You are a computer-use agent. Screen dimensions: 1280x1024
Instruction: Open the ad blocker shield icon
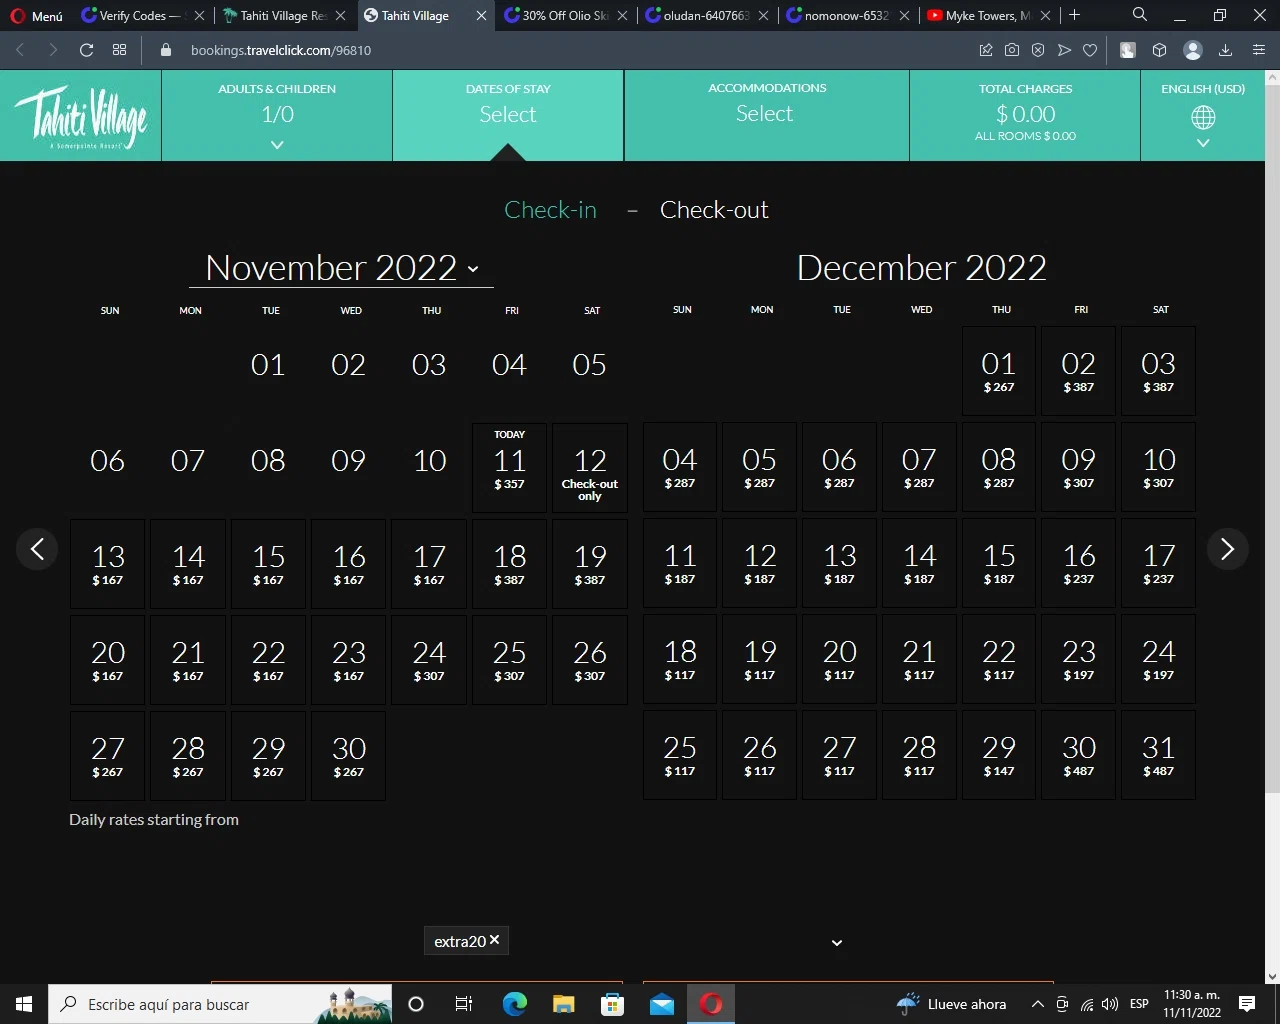[x=1038, y=50]
